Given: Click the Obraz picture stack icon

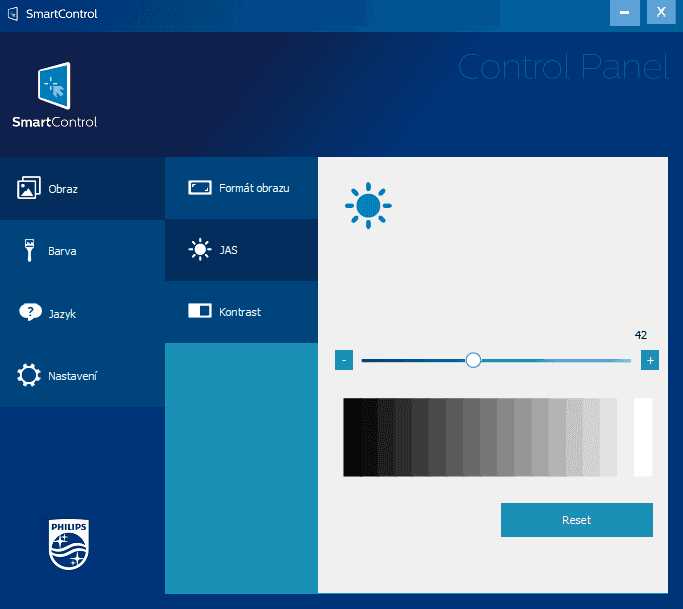Looking at the screenshot, I should (29, 188).
